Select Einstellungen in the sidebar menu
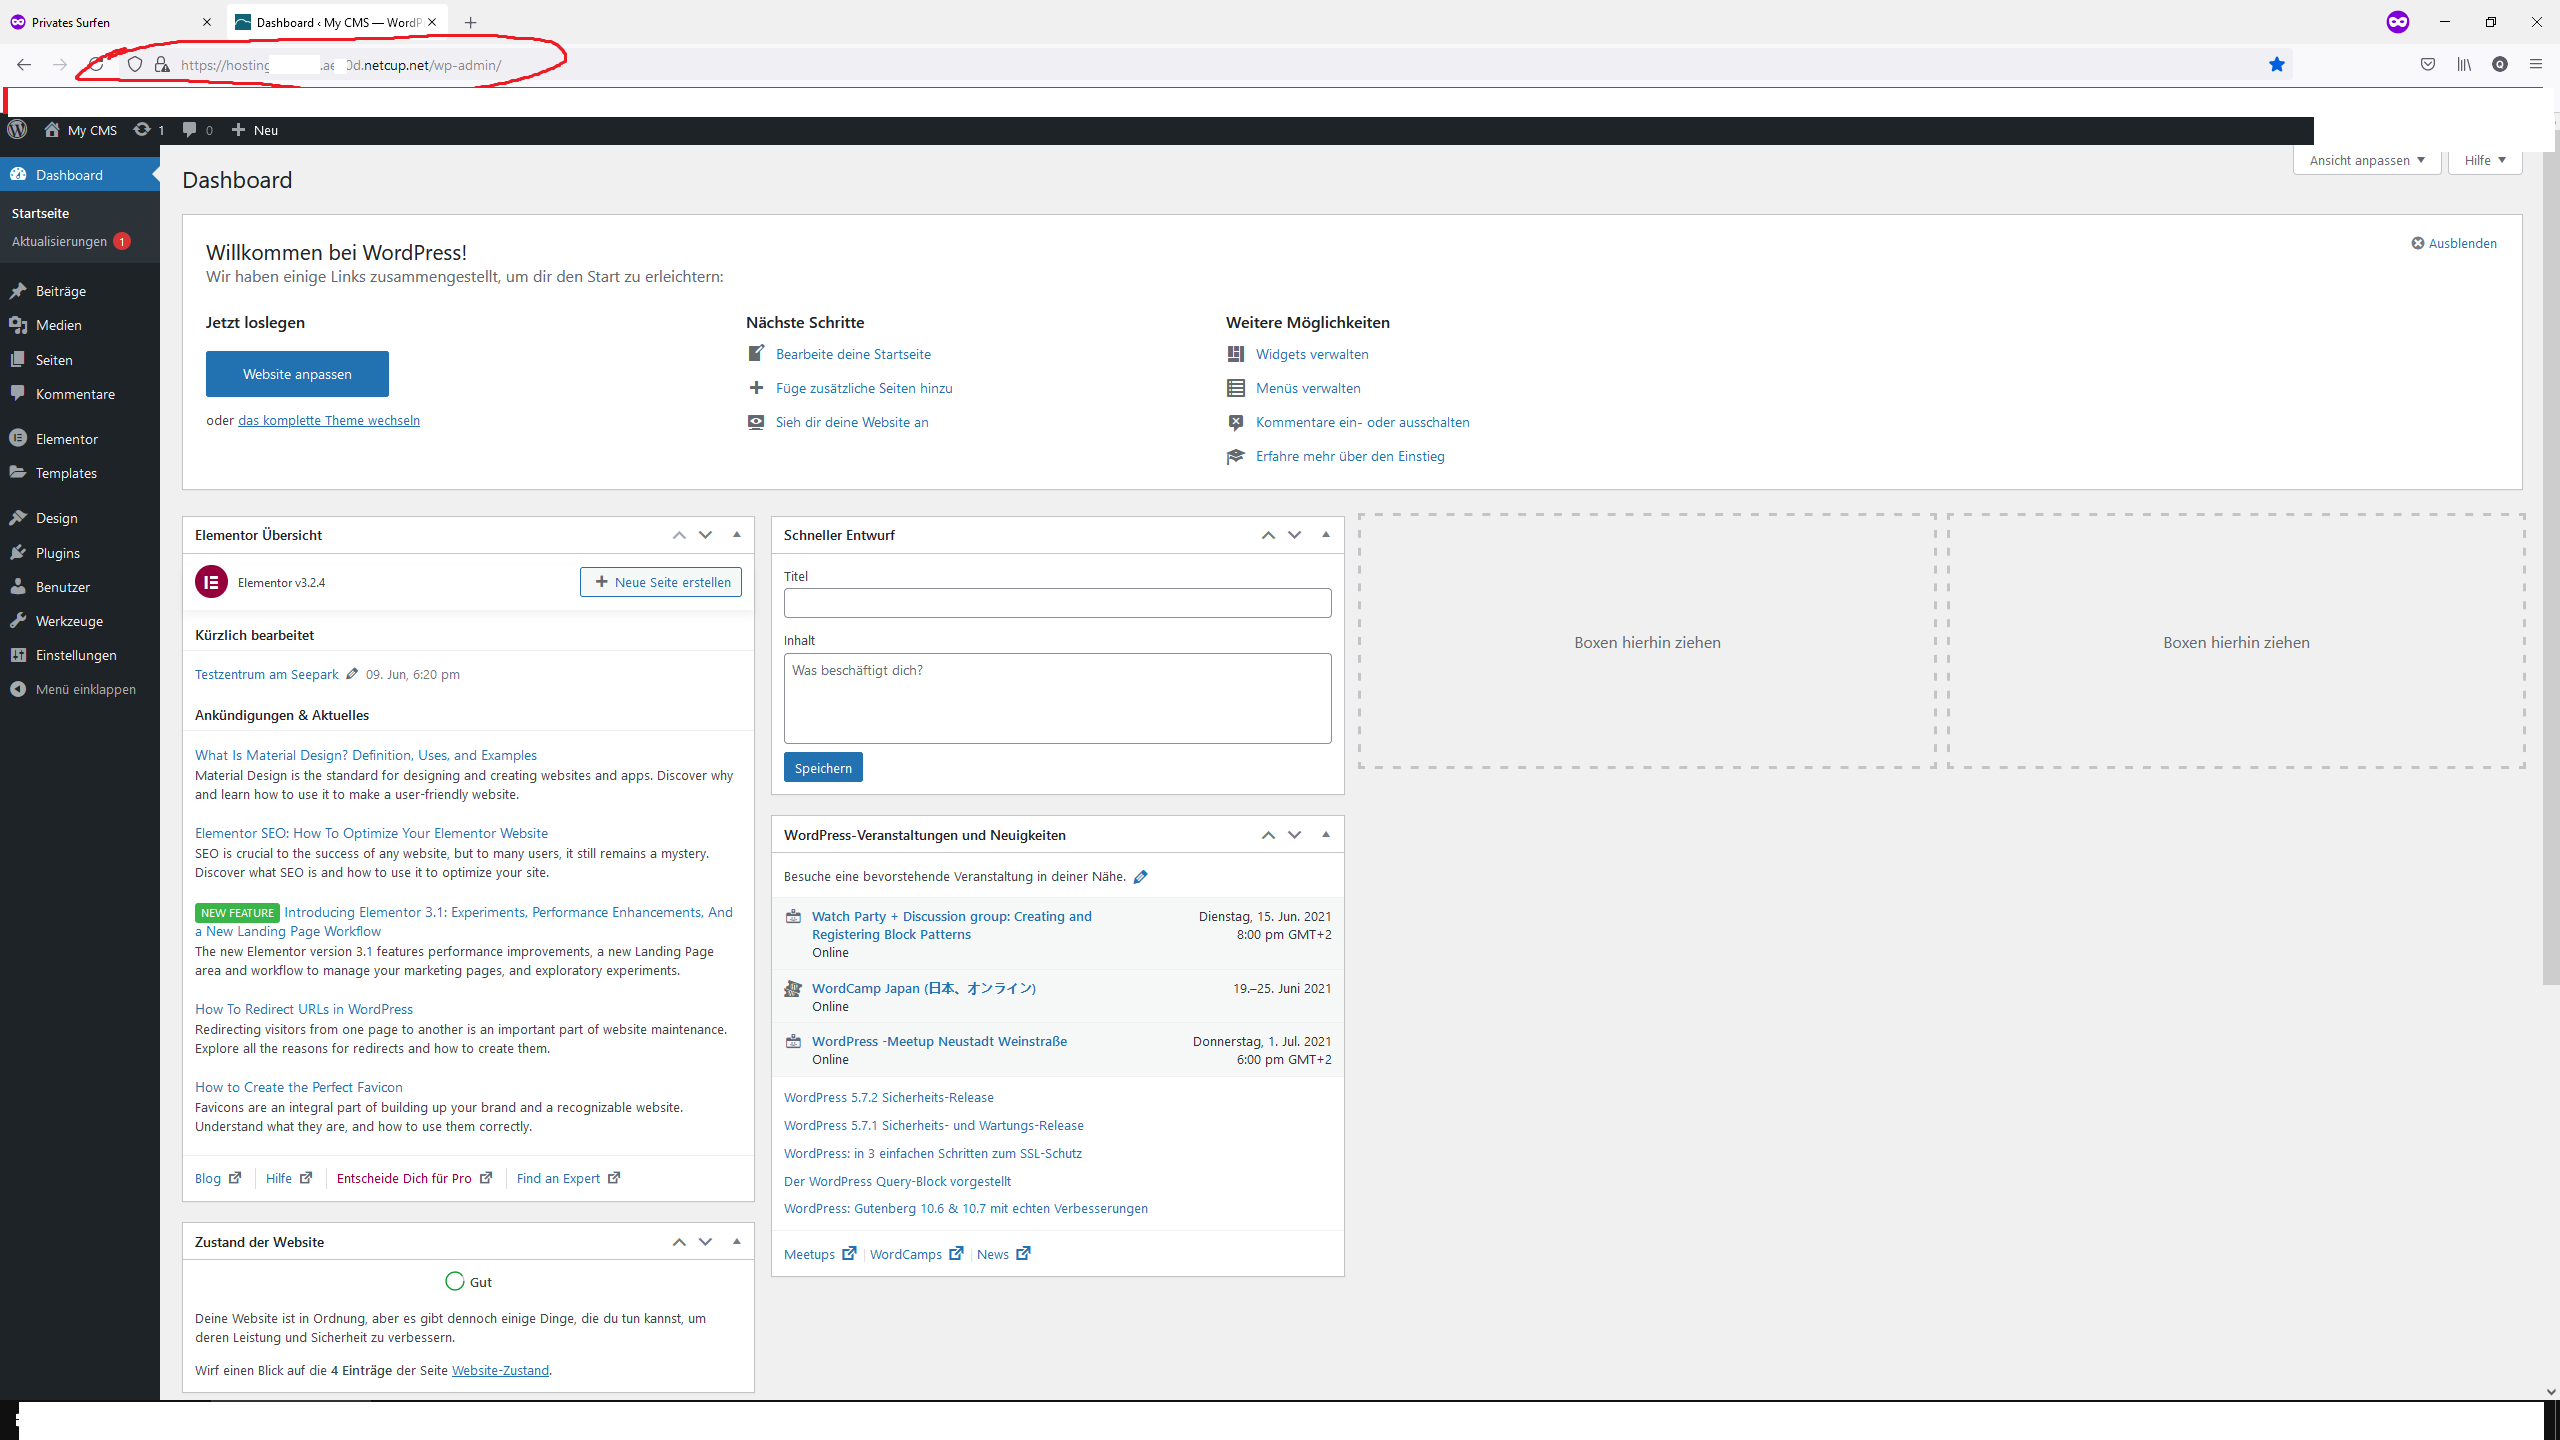2560x1440 pixels. click(76, 655)
